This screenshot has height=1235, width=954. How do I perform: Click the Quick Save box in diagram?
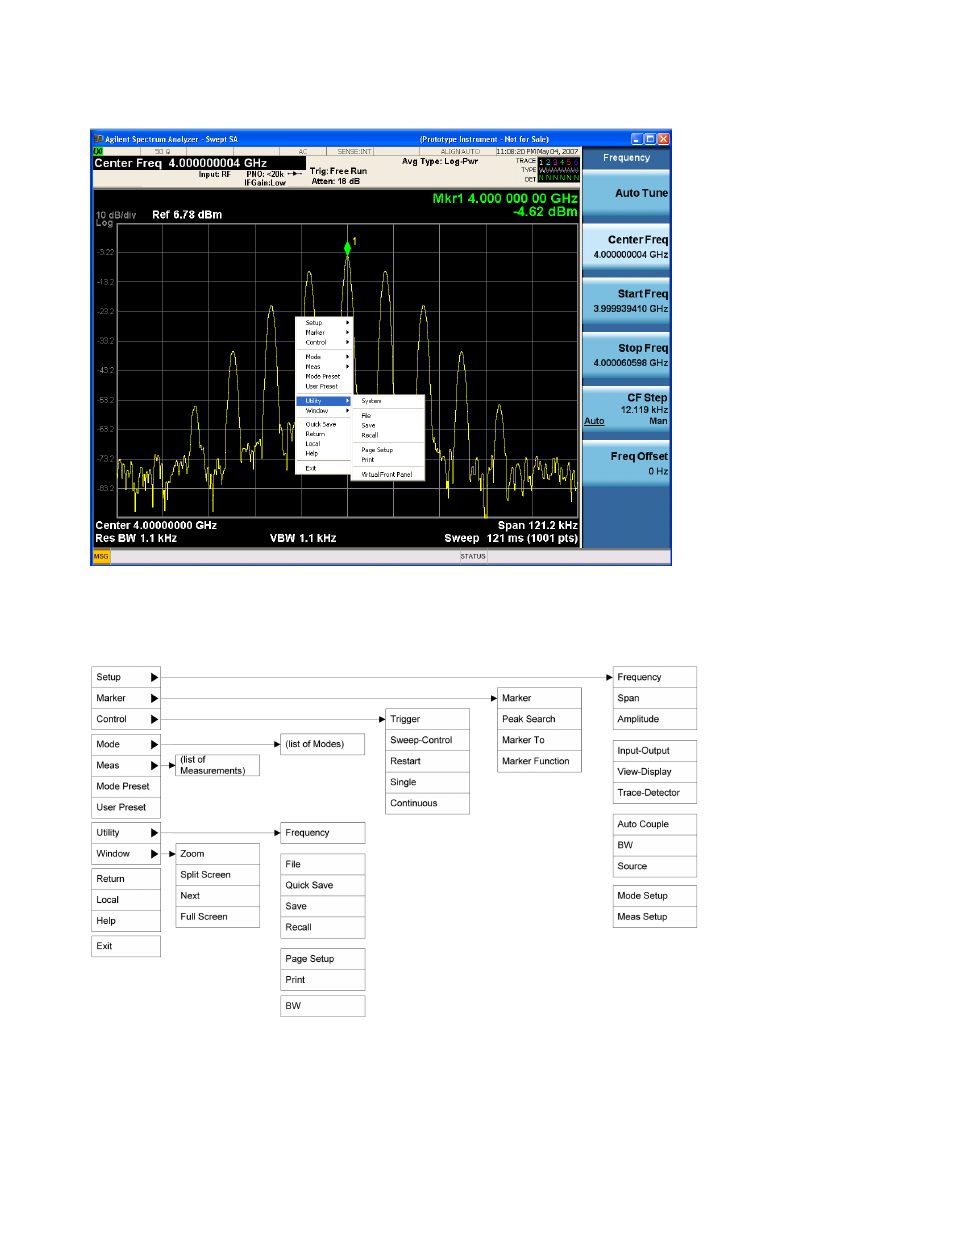point(323,885)
